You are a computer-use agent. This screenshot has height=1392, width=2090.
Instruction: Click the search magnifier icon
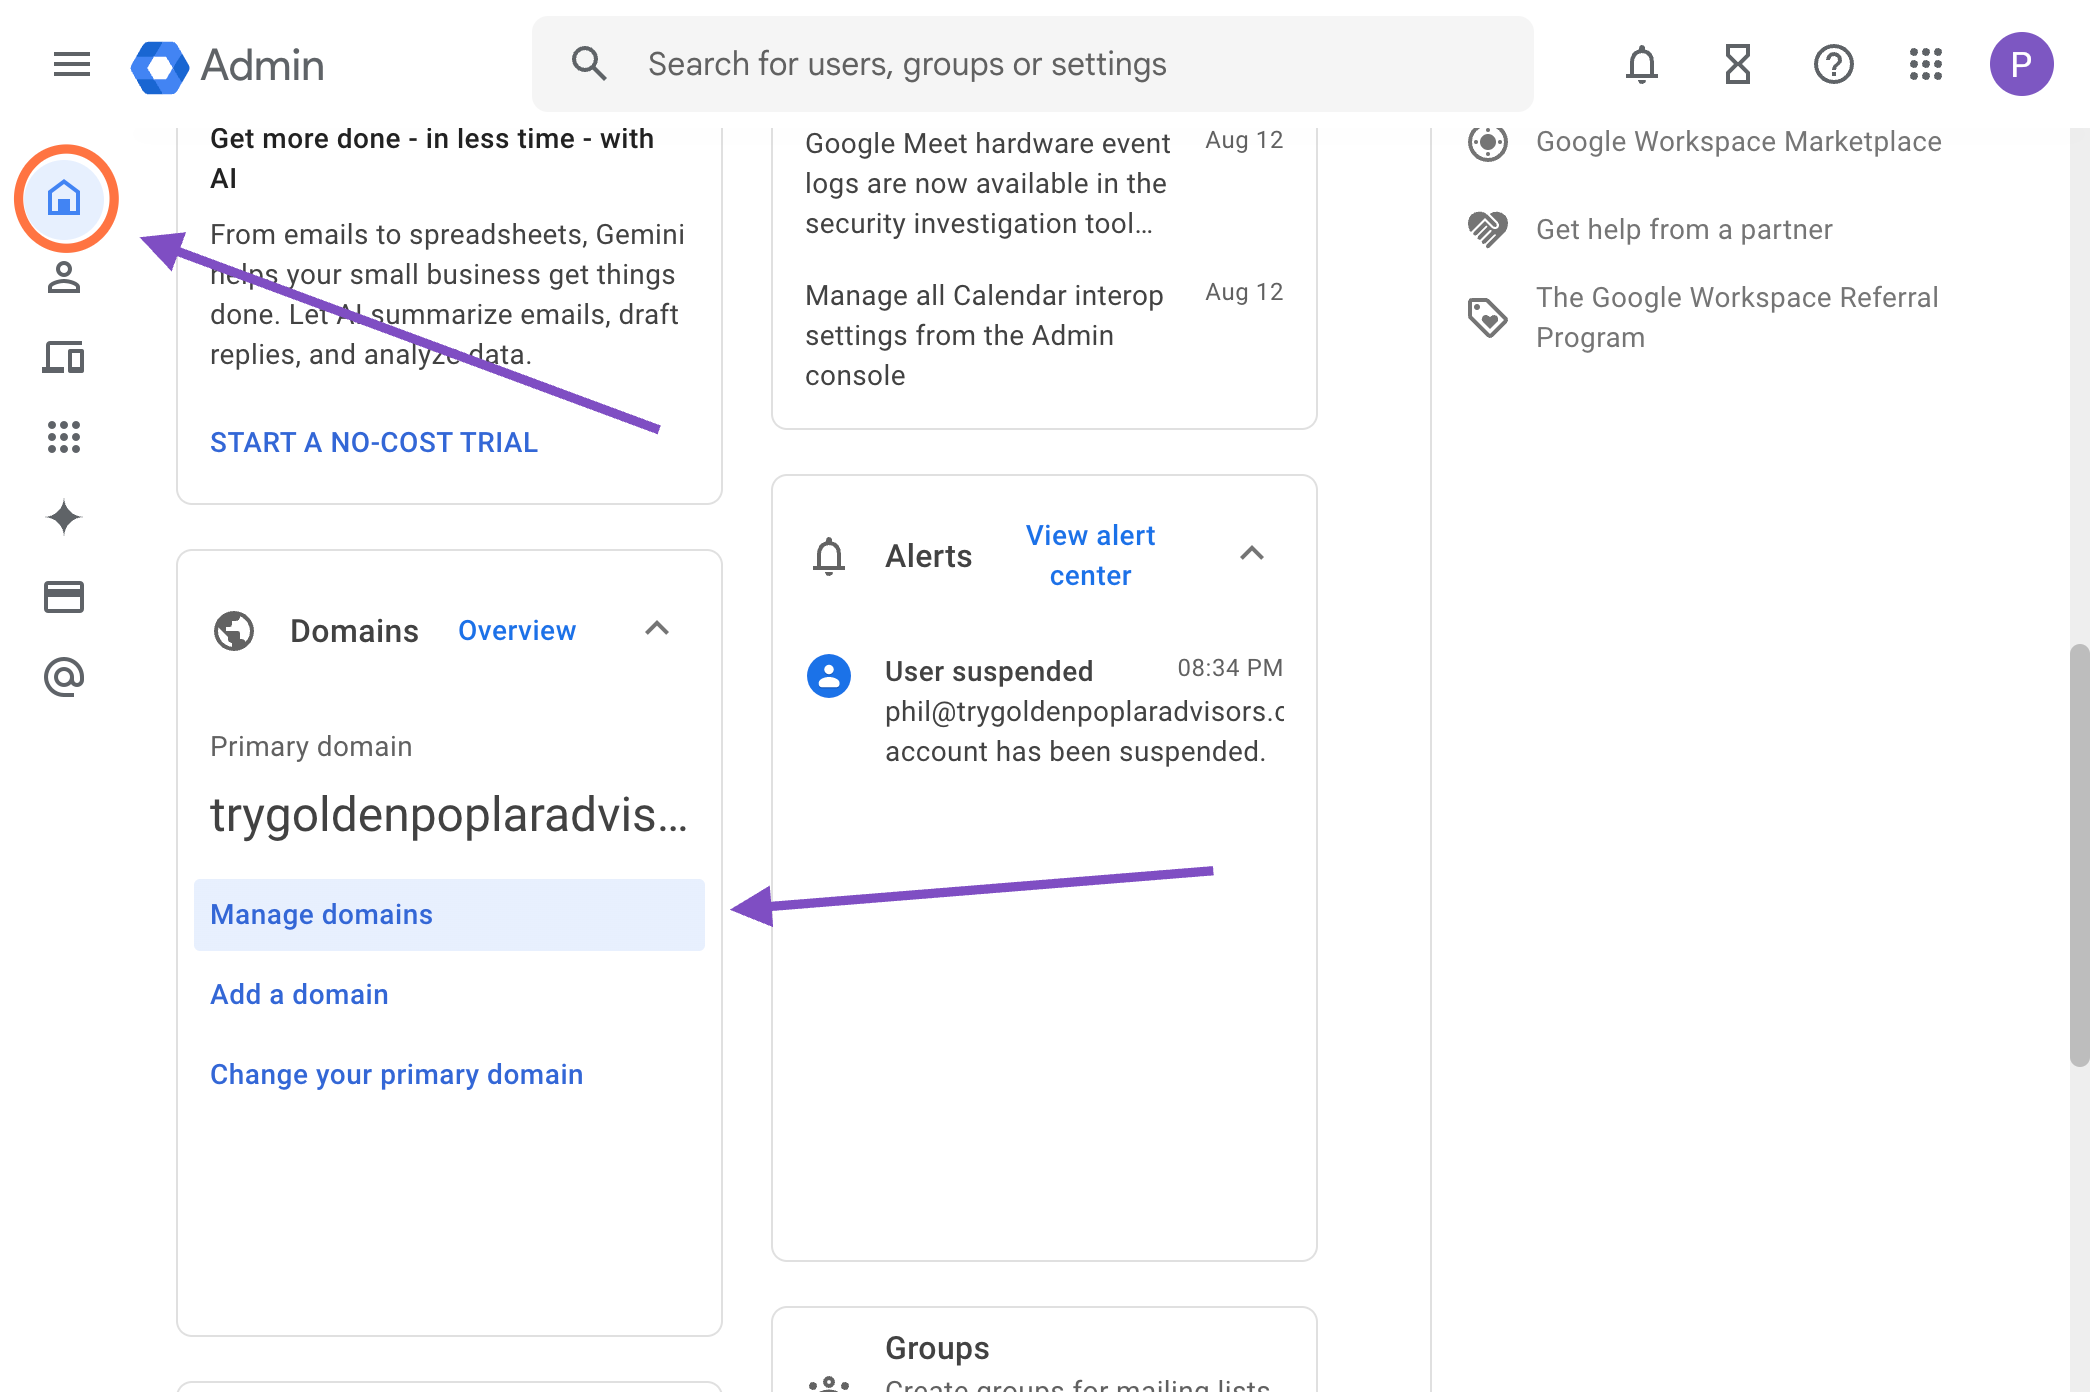[x=589, y=64]
